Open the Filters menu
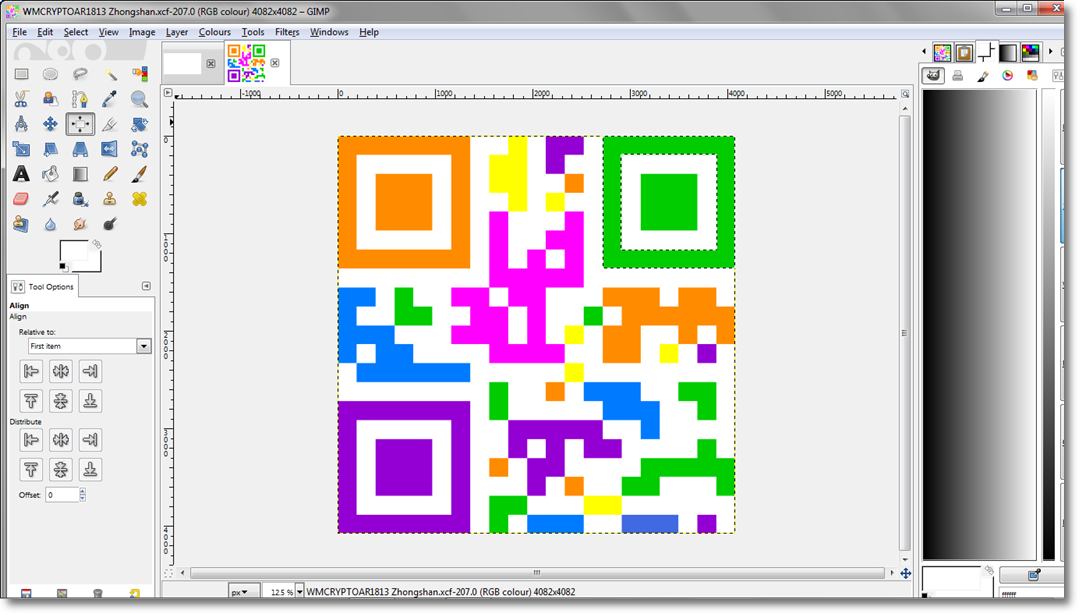 [287, 32]
